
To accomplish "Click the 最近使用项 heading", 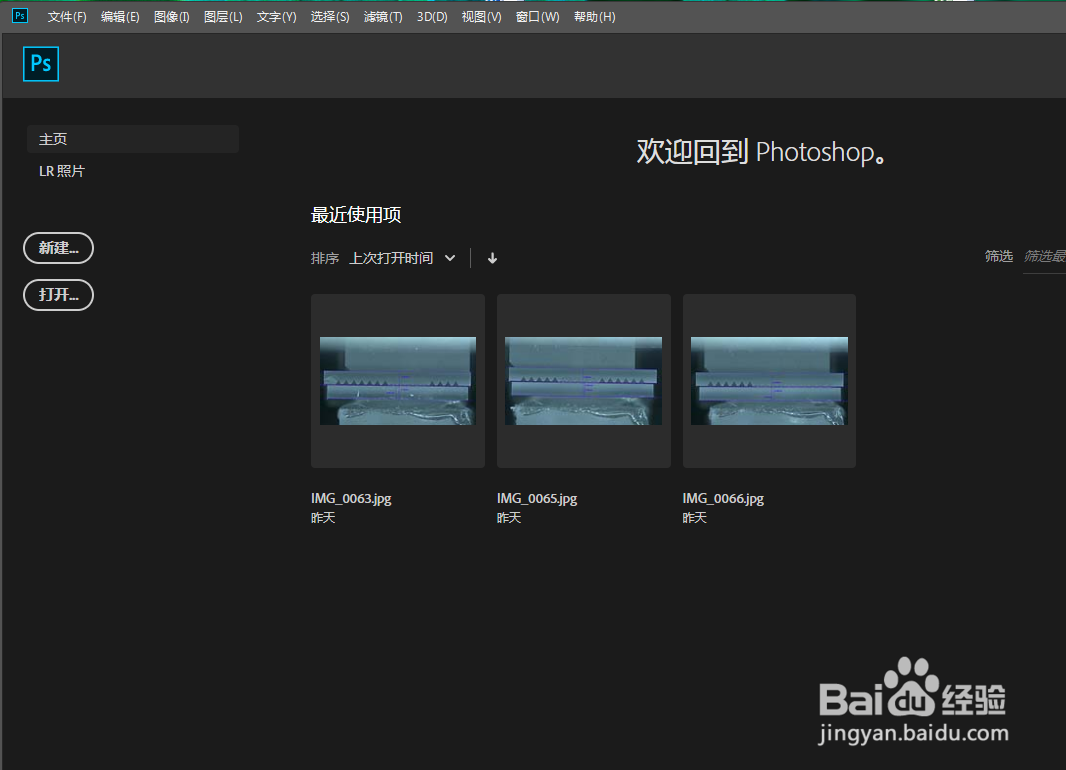I will (x=356, y=215).
